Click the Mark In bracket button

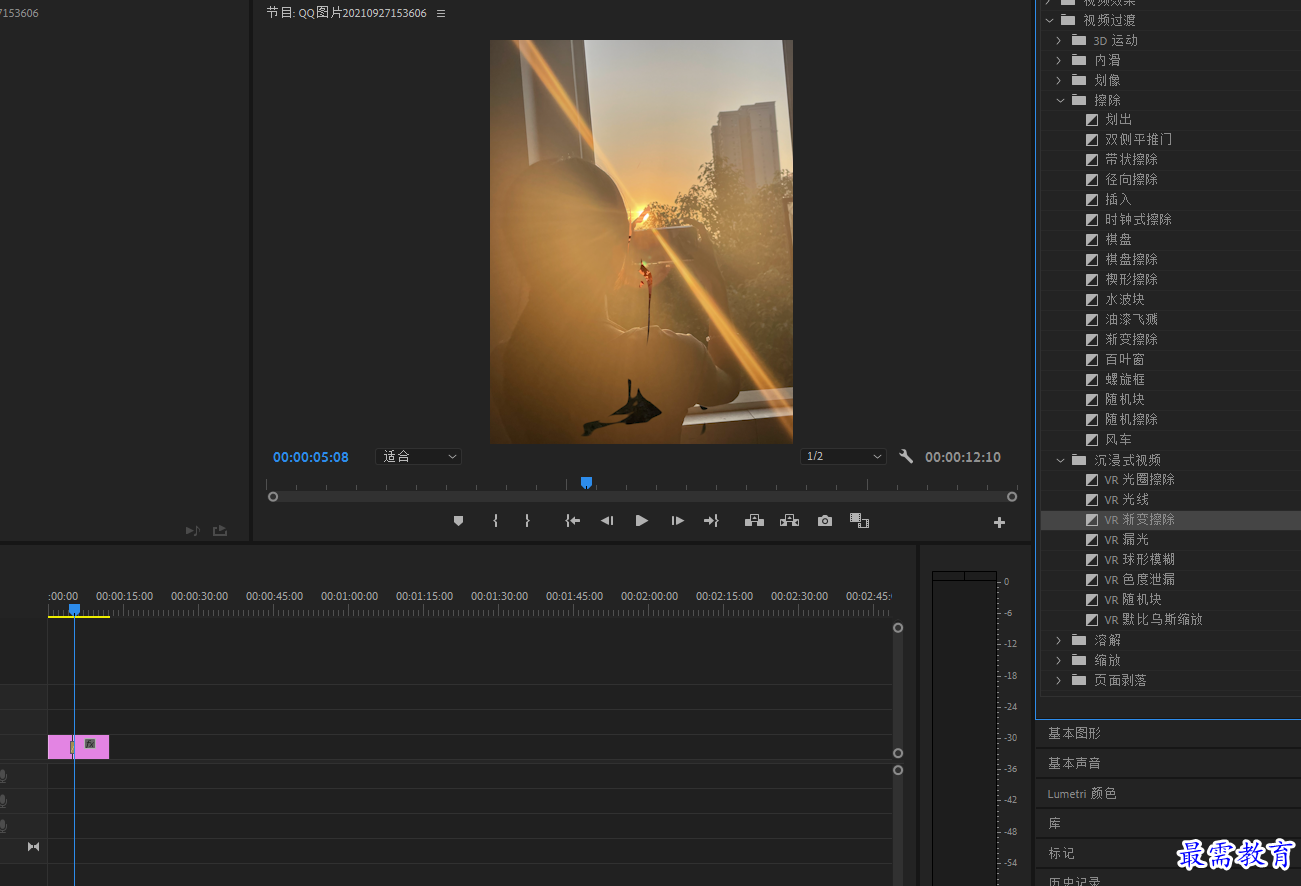coord(495,521)
